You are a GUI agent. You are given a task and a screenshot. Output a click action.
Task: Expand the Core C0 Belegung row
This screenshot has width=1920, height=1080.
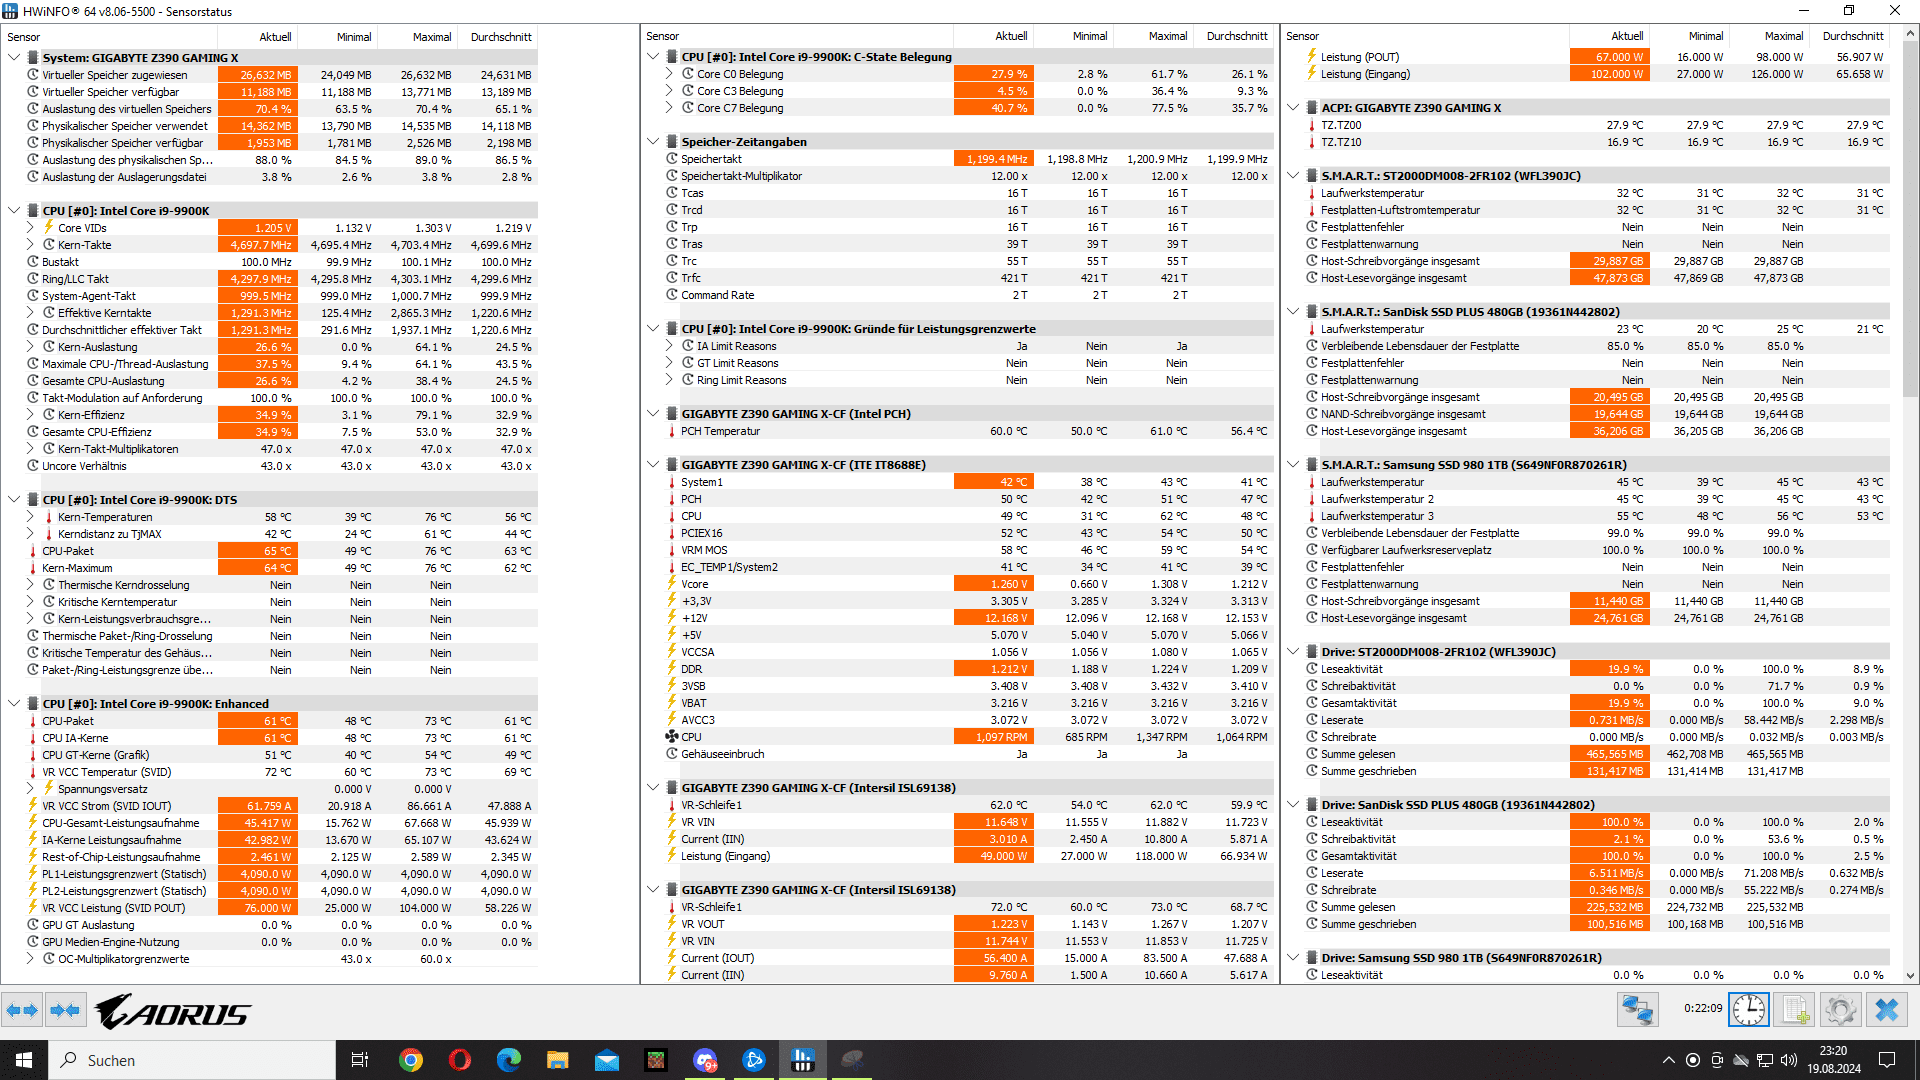(x=669, y=74)
